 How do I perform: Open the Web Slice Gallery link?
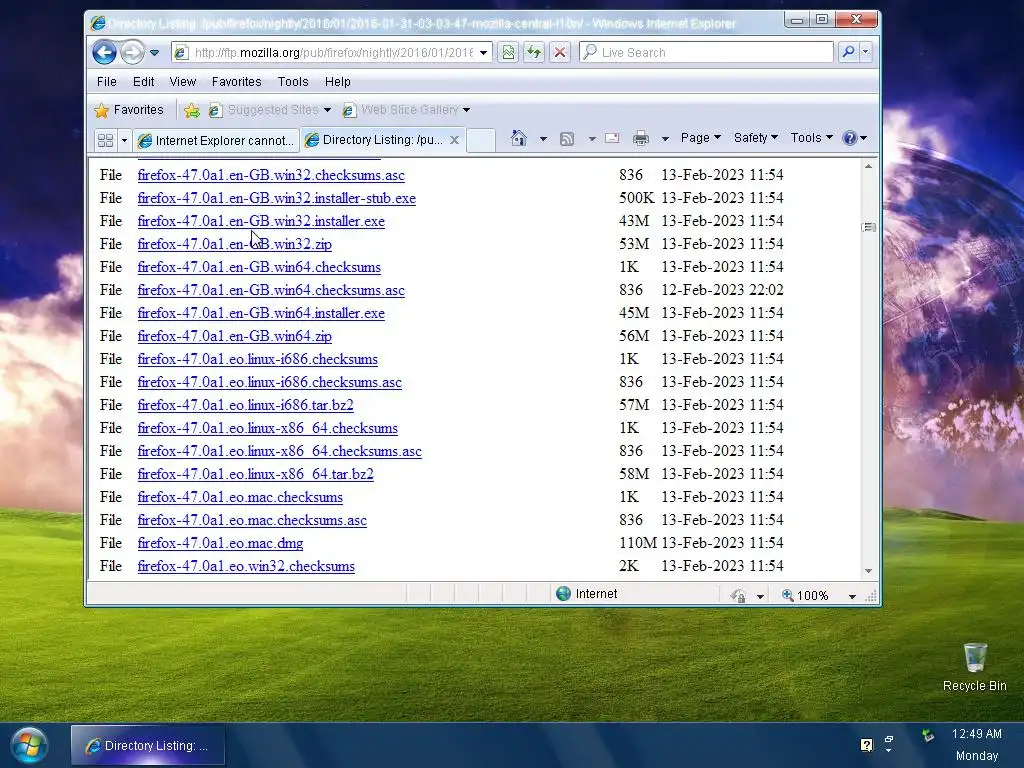coord(406,110)
